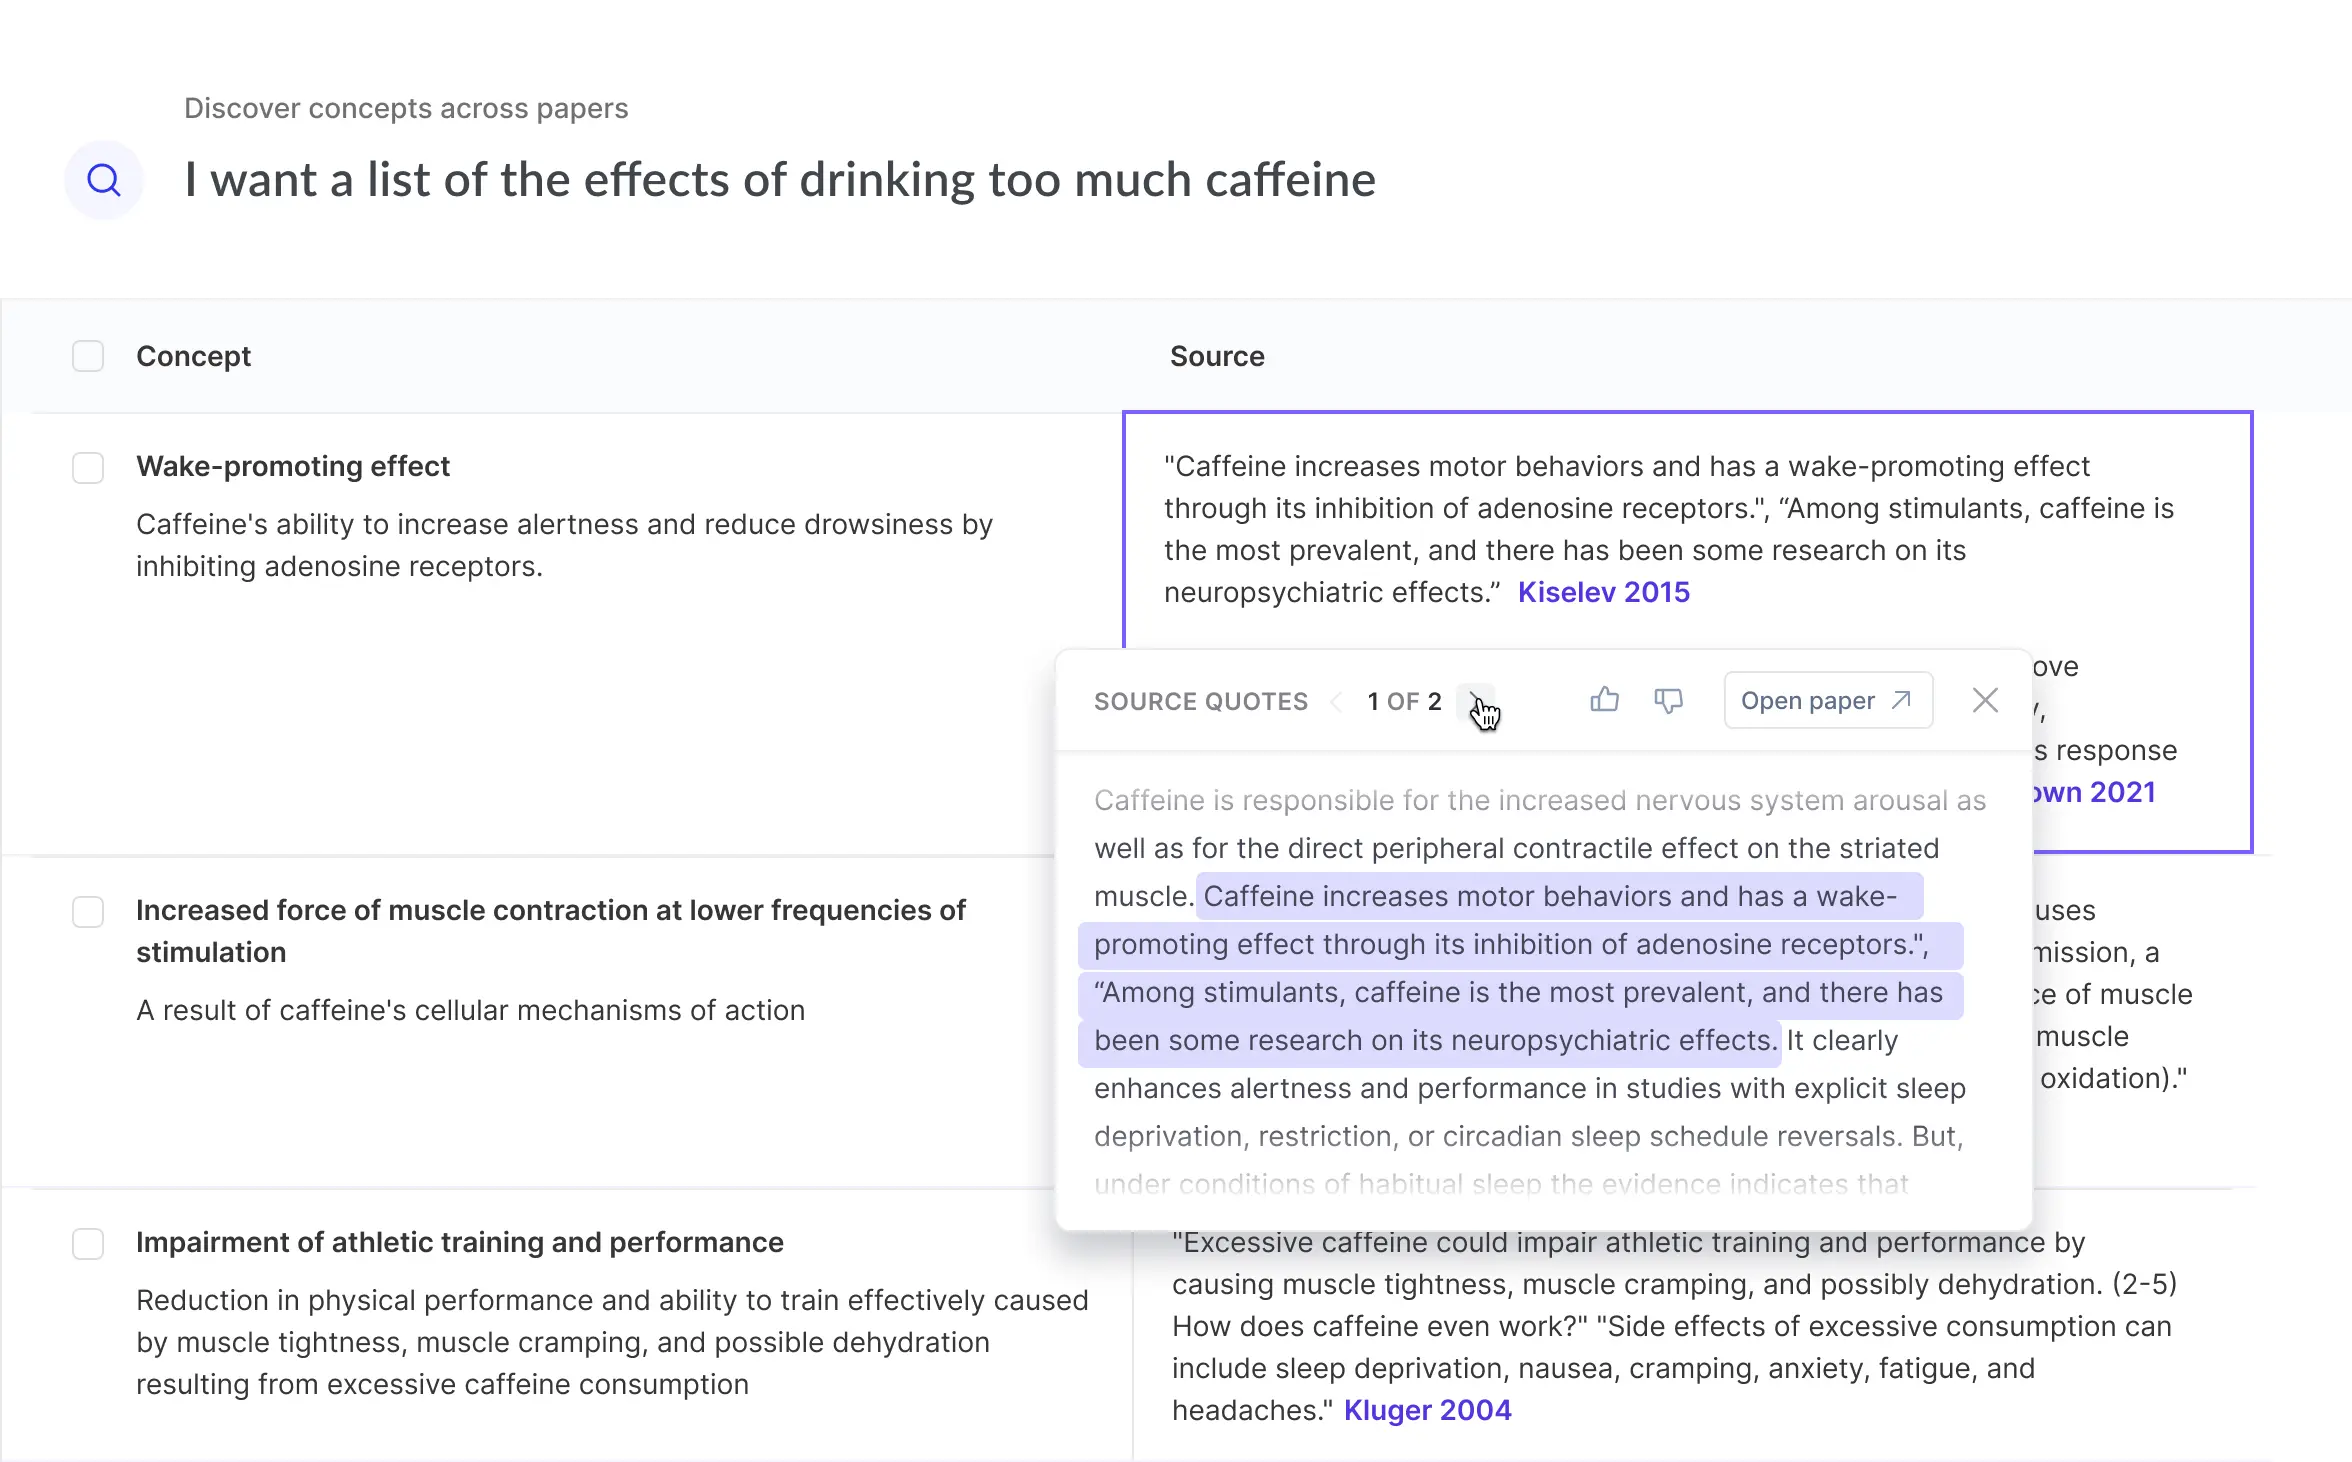2352x1462 pixels.
Task: Sort by the Source column header
Action: point(1218,355)
